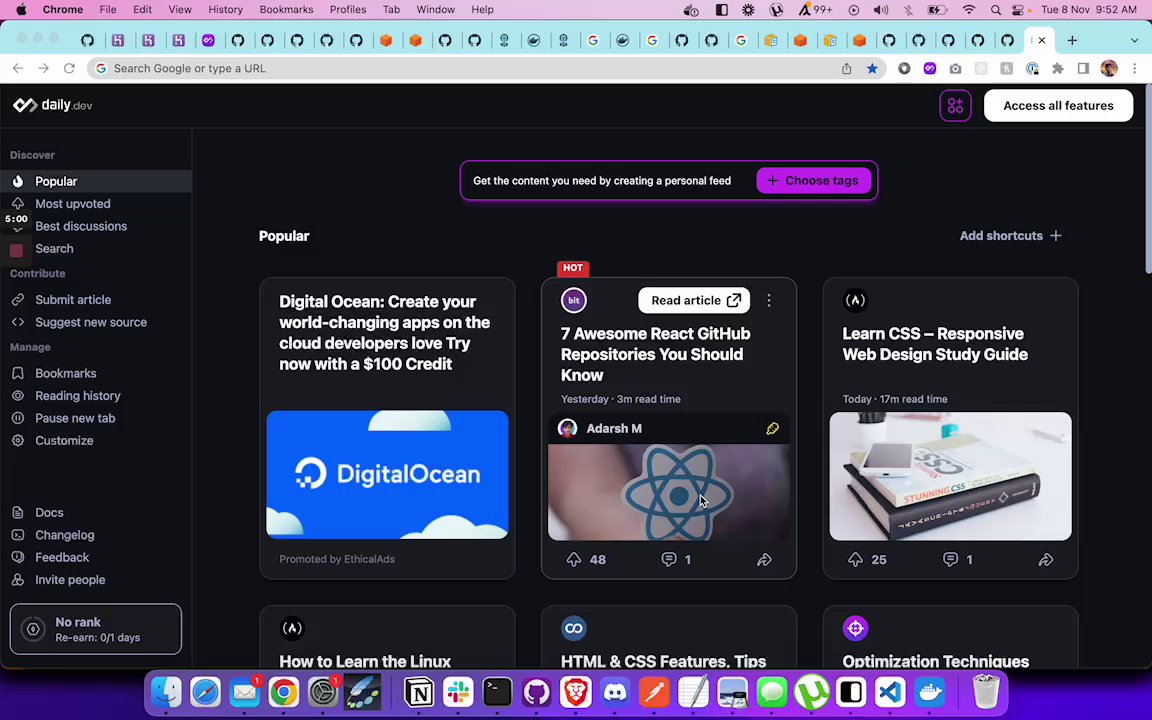The image size is (1152, 720).
Task: Open source icon on Optimization Techniques card
Action: click(855, 628)
